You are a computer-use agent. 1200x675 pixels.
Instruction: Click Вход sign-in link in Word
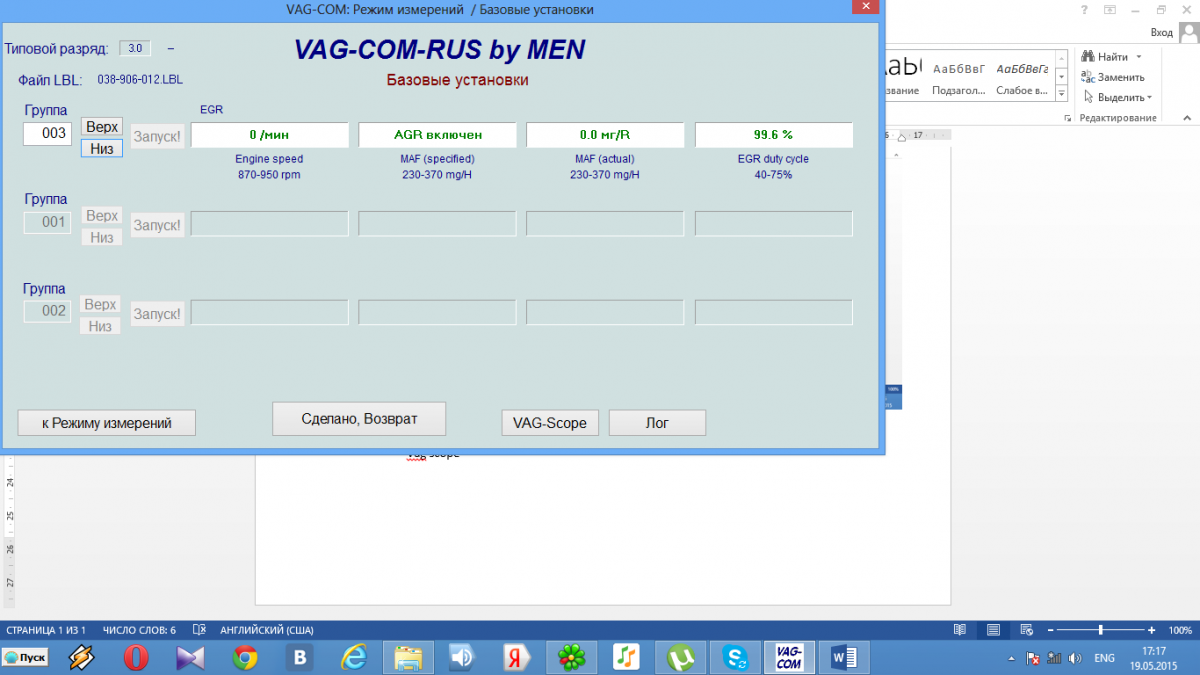pos(1162,32)
